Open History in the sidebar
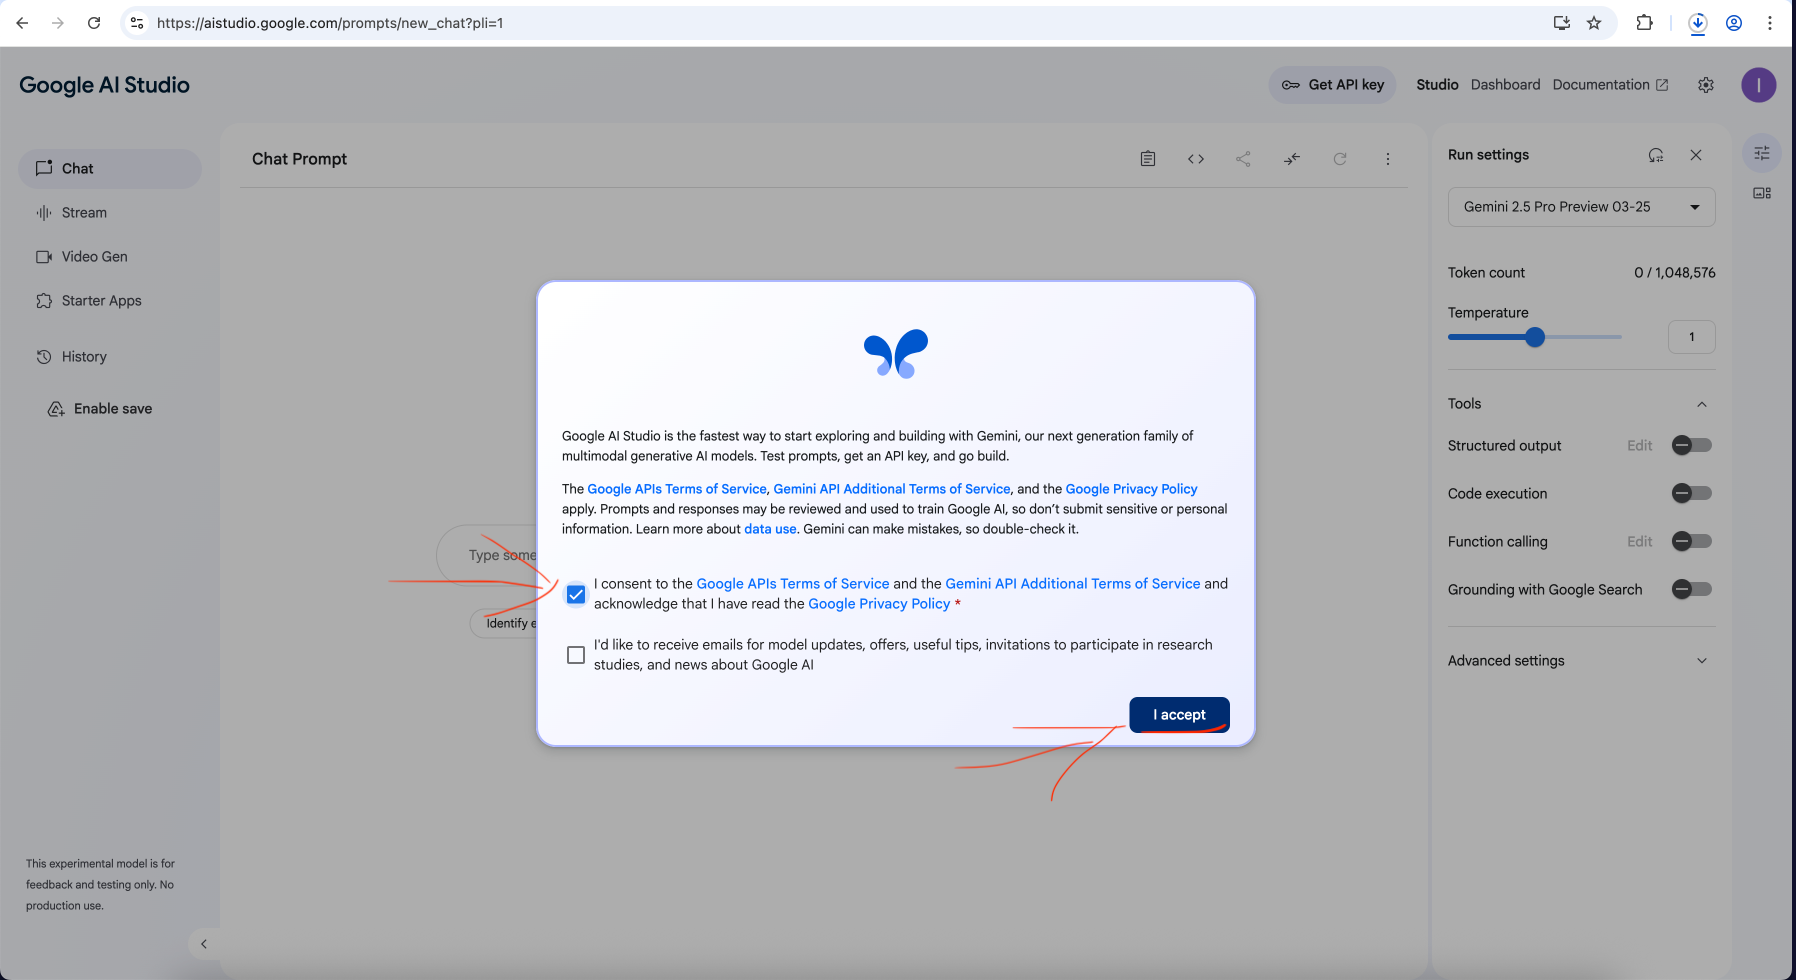1796x980 pixels. (x=110, y=357)
